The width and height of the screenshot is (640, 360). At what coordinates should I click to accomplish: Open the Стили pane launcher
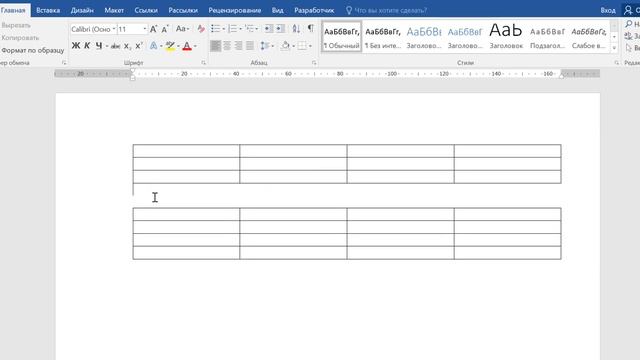point(616,63)
